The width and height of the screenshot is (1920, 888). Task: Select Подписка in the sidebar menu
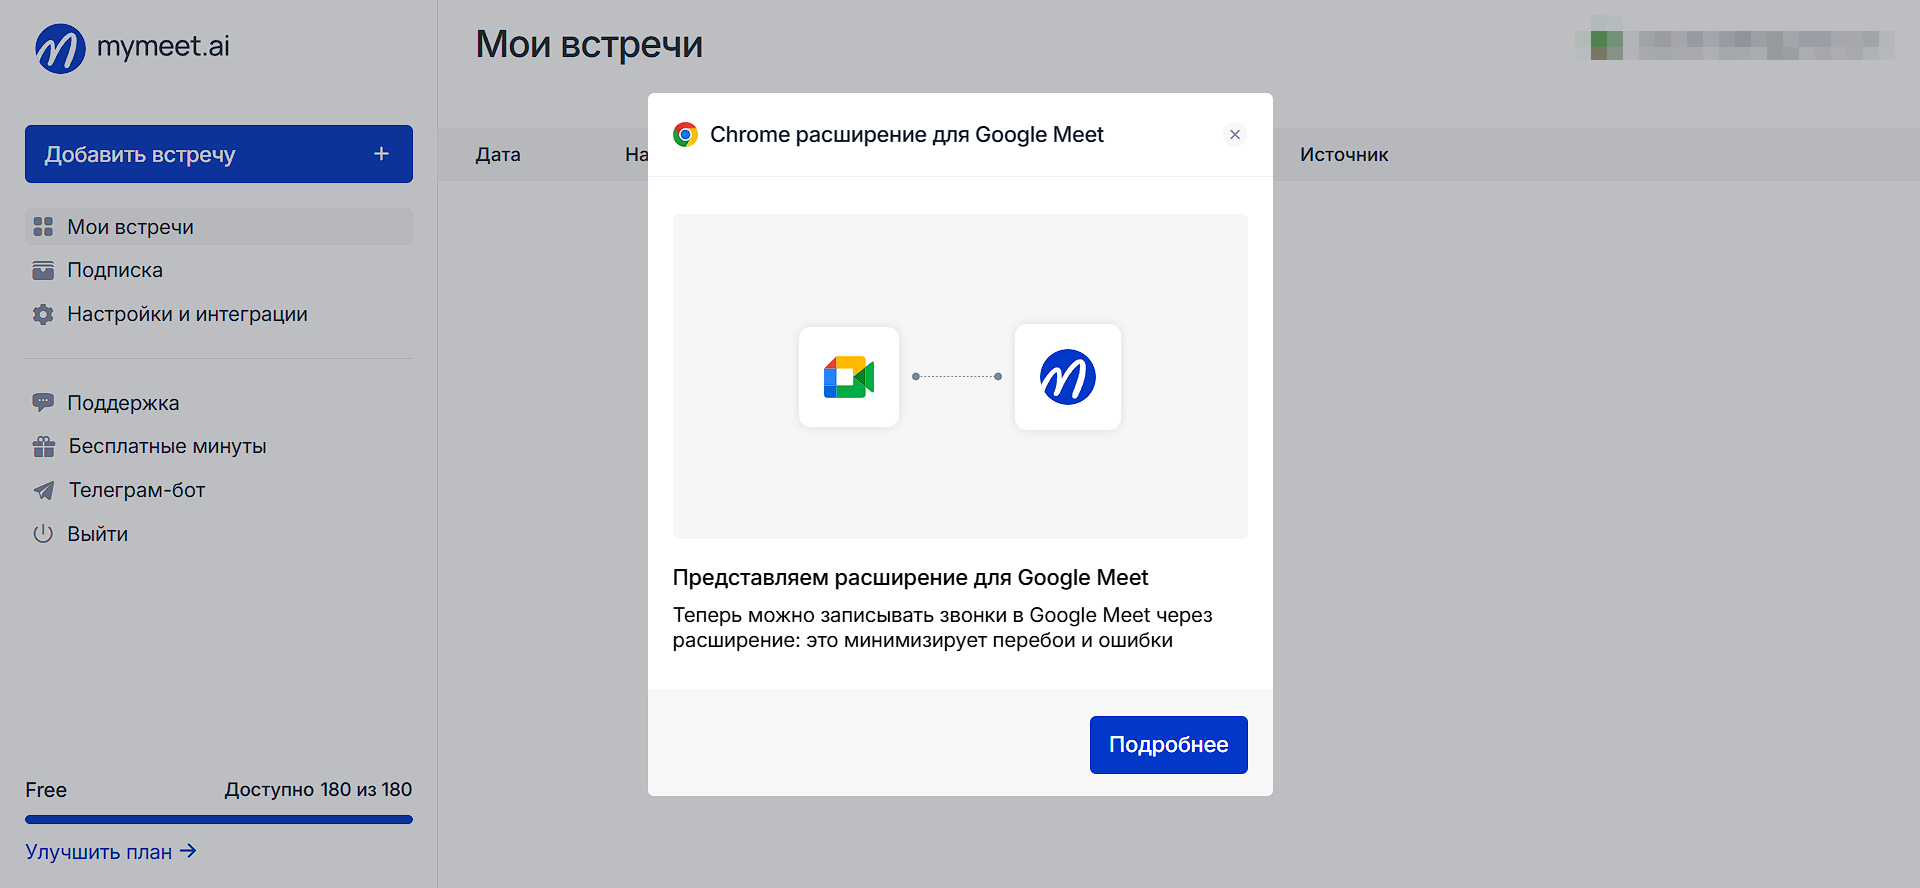[115, 271]
